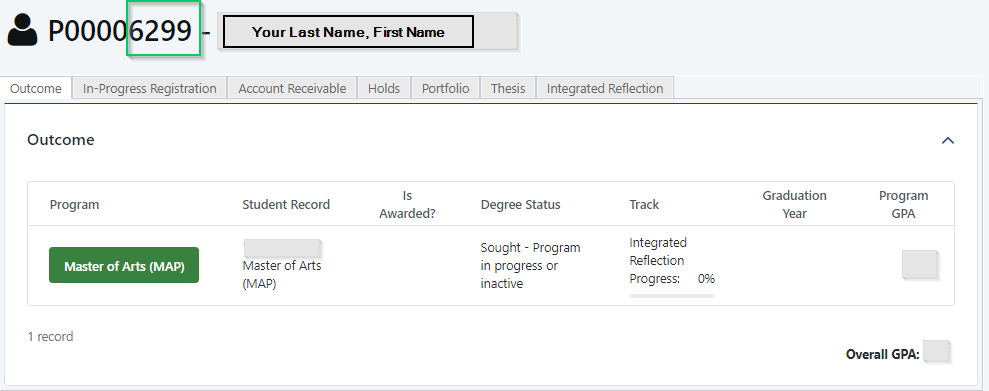The height and width of the screenshot is (391, 989).
Task: Select the Holds tab
Action: tap(384, 88)
